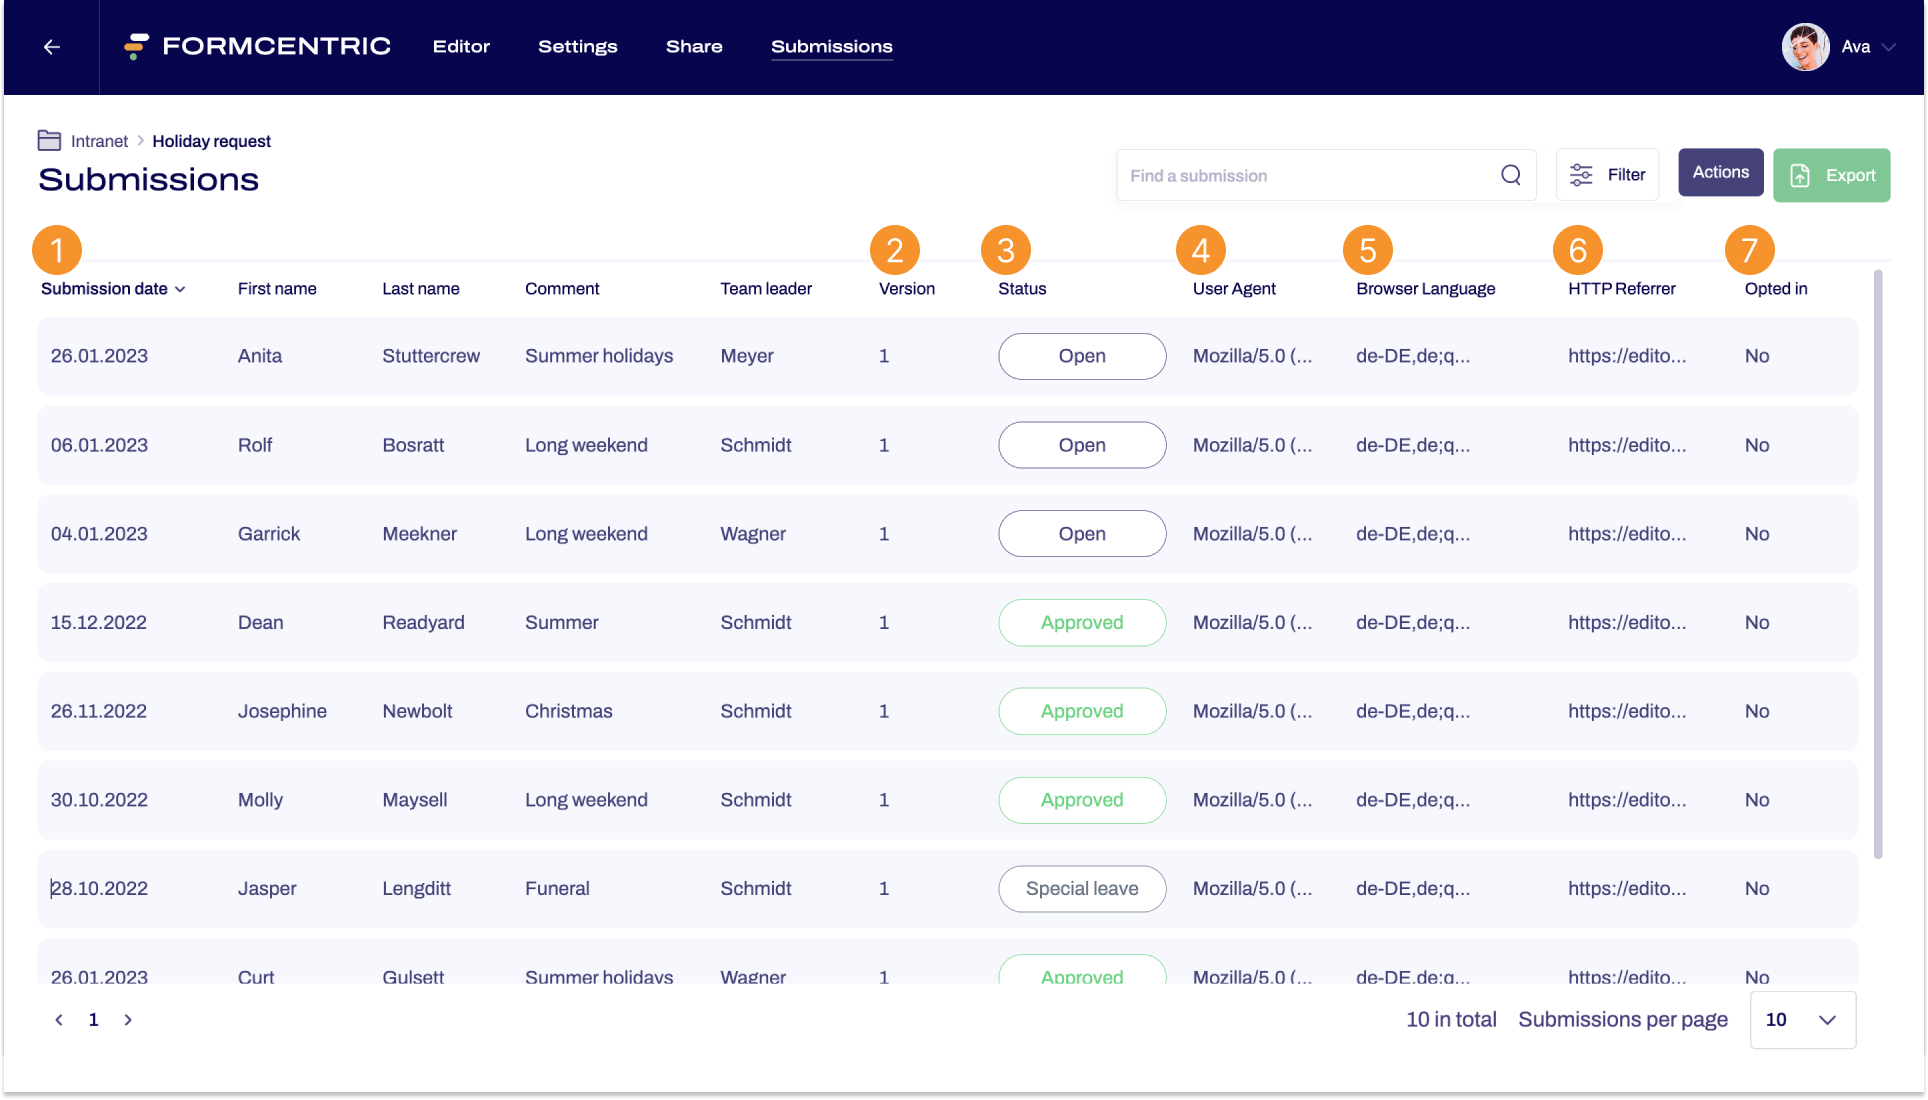Click the search magnifier icon
The width and height of the screenshot is (1928, 1100).
tap(1510, 175)
